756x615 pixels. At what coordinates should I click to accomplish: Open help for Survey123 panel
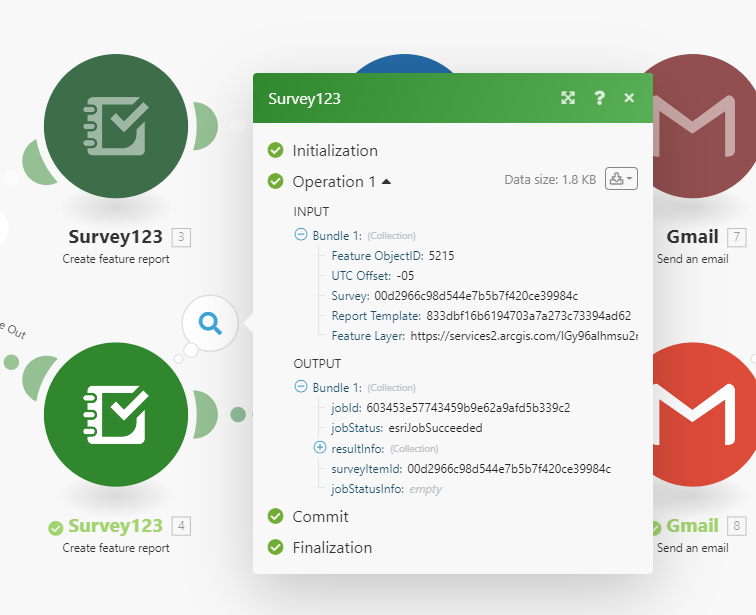599,98
